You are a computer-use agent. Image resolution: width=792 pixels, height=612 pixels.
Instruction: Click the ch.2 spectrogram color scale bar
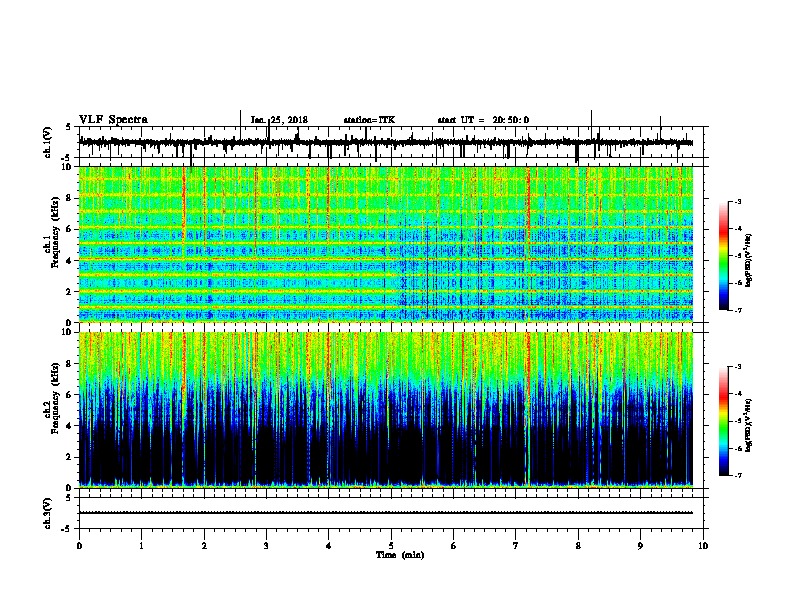724,421
